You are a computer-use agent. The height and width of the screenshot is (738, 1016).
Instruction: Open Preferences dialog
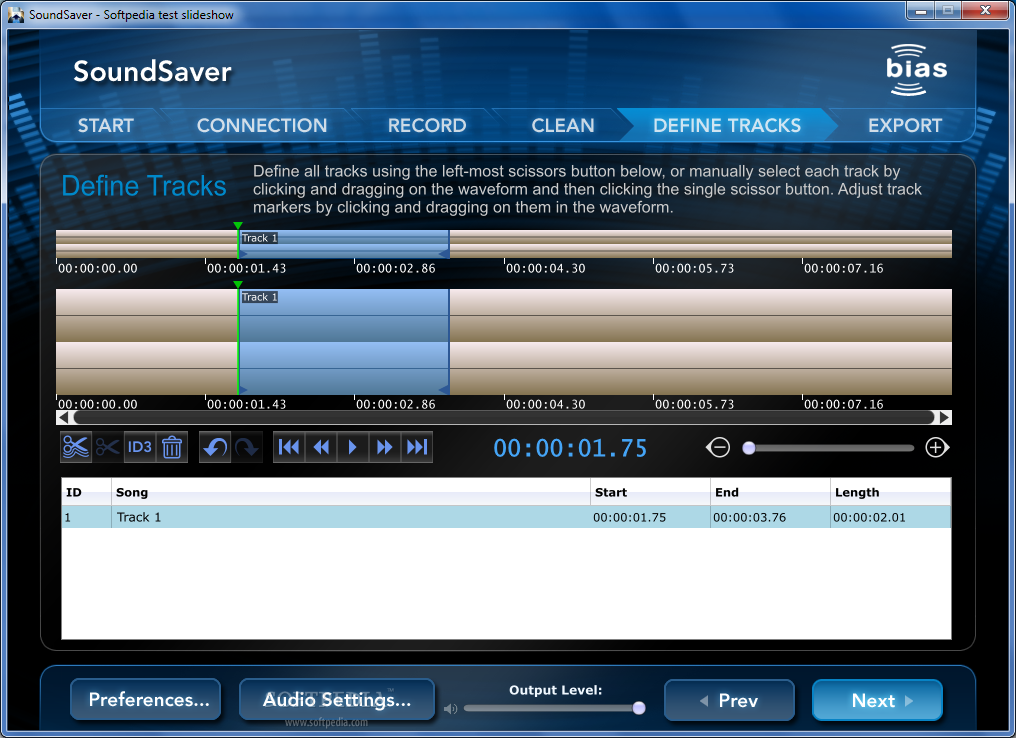(x=146, y=700)
